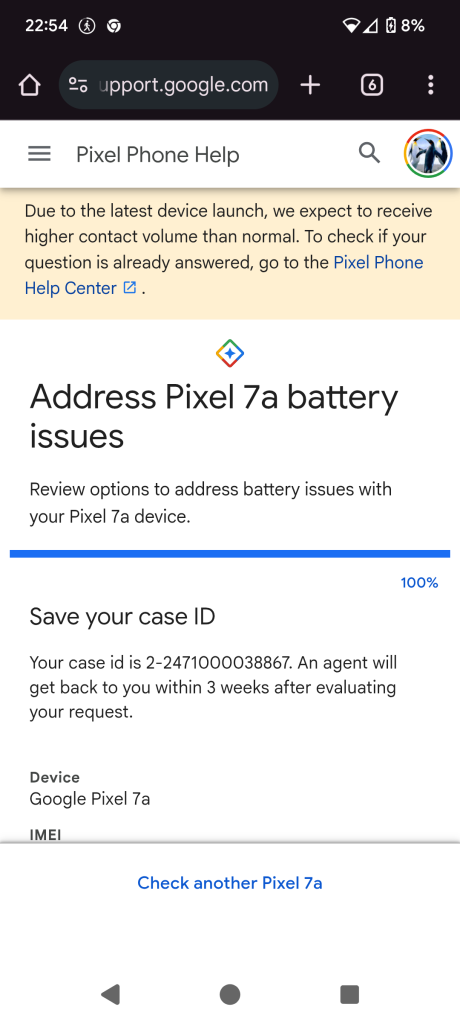Tap Check another Pixel 7a
This screenshot has width=460, height=1024.
pyautogui.click(x=230, y=883)
